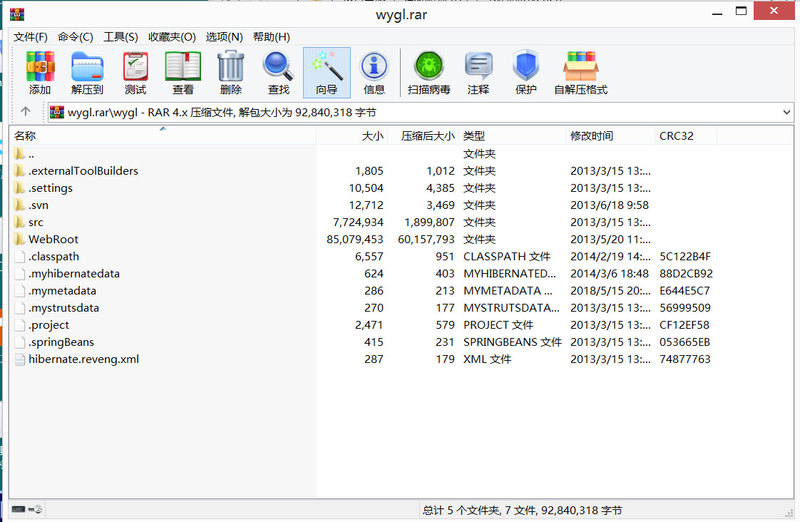Minimize the wygl.rar window
This screenshot has width=800, height=522.
tap(717, 12)
